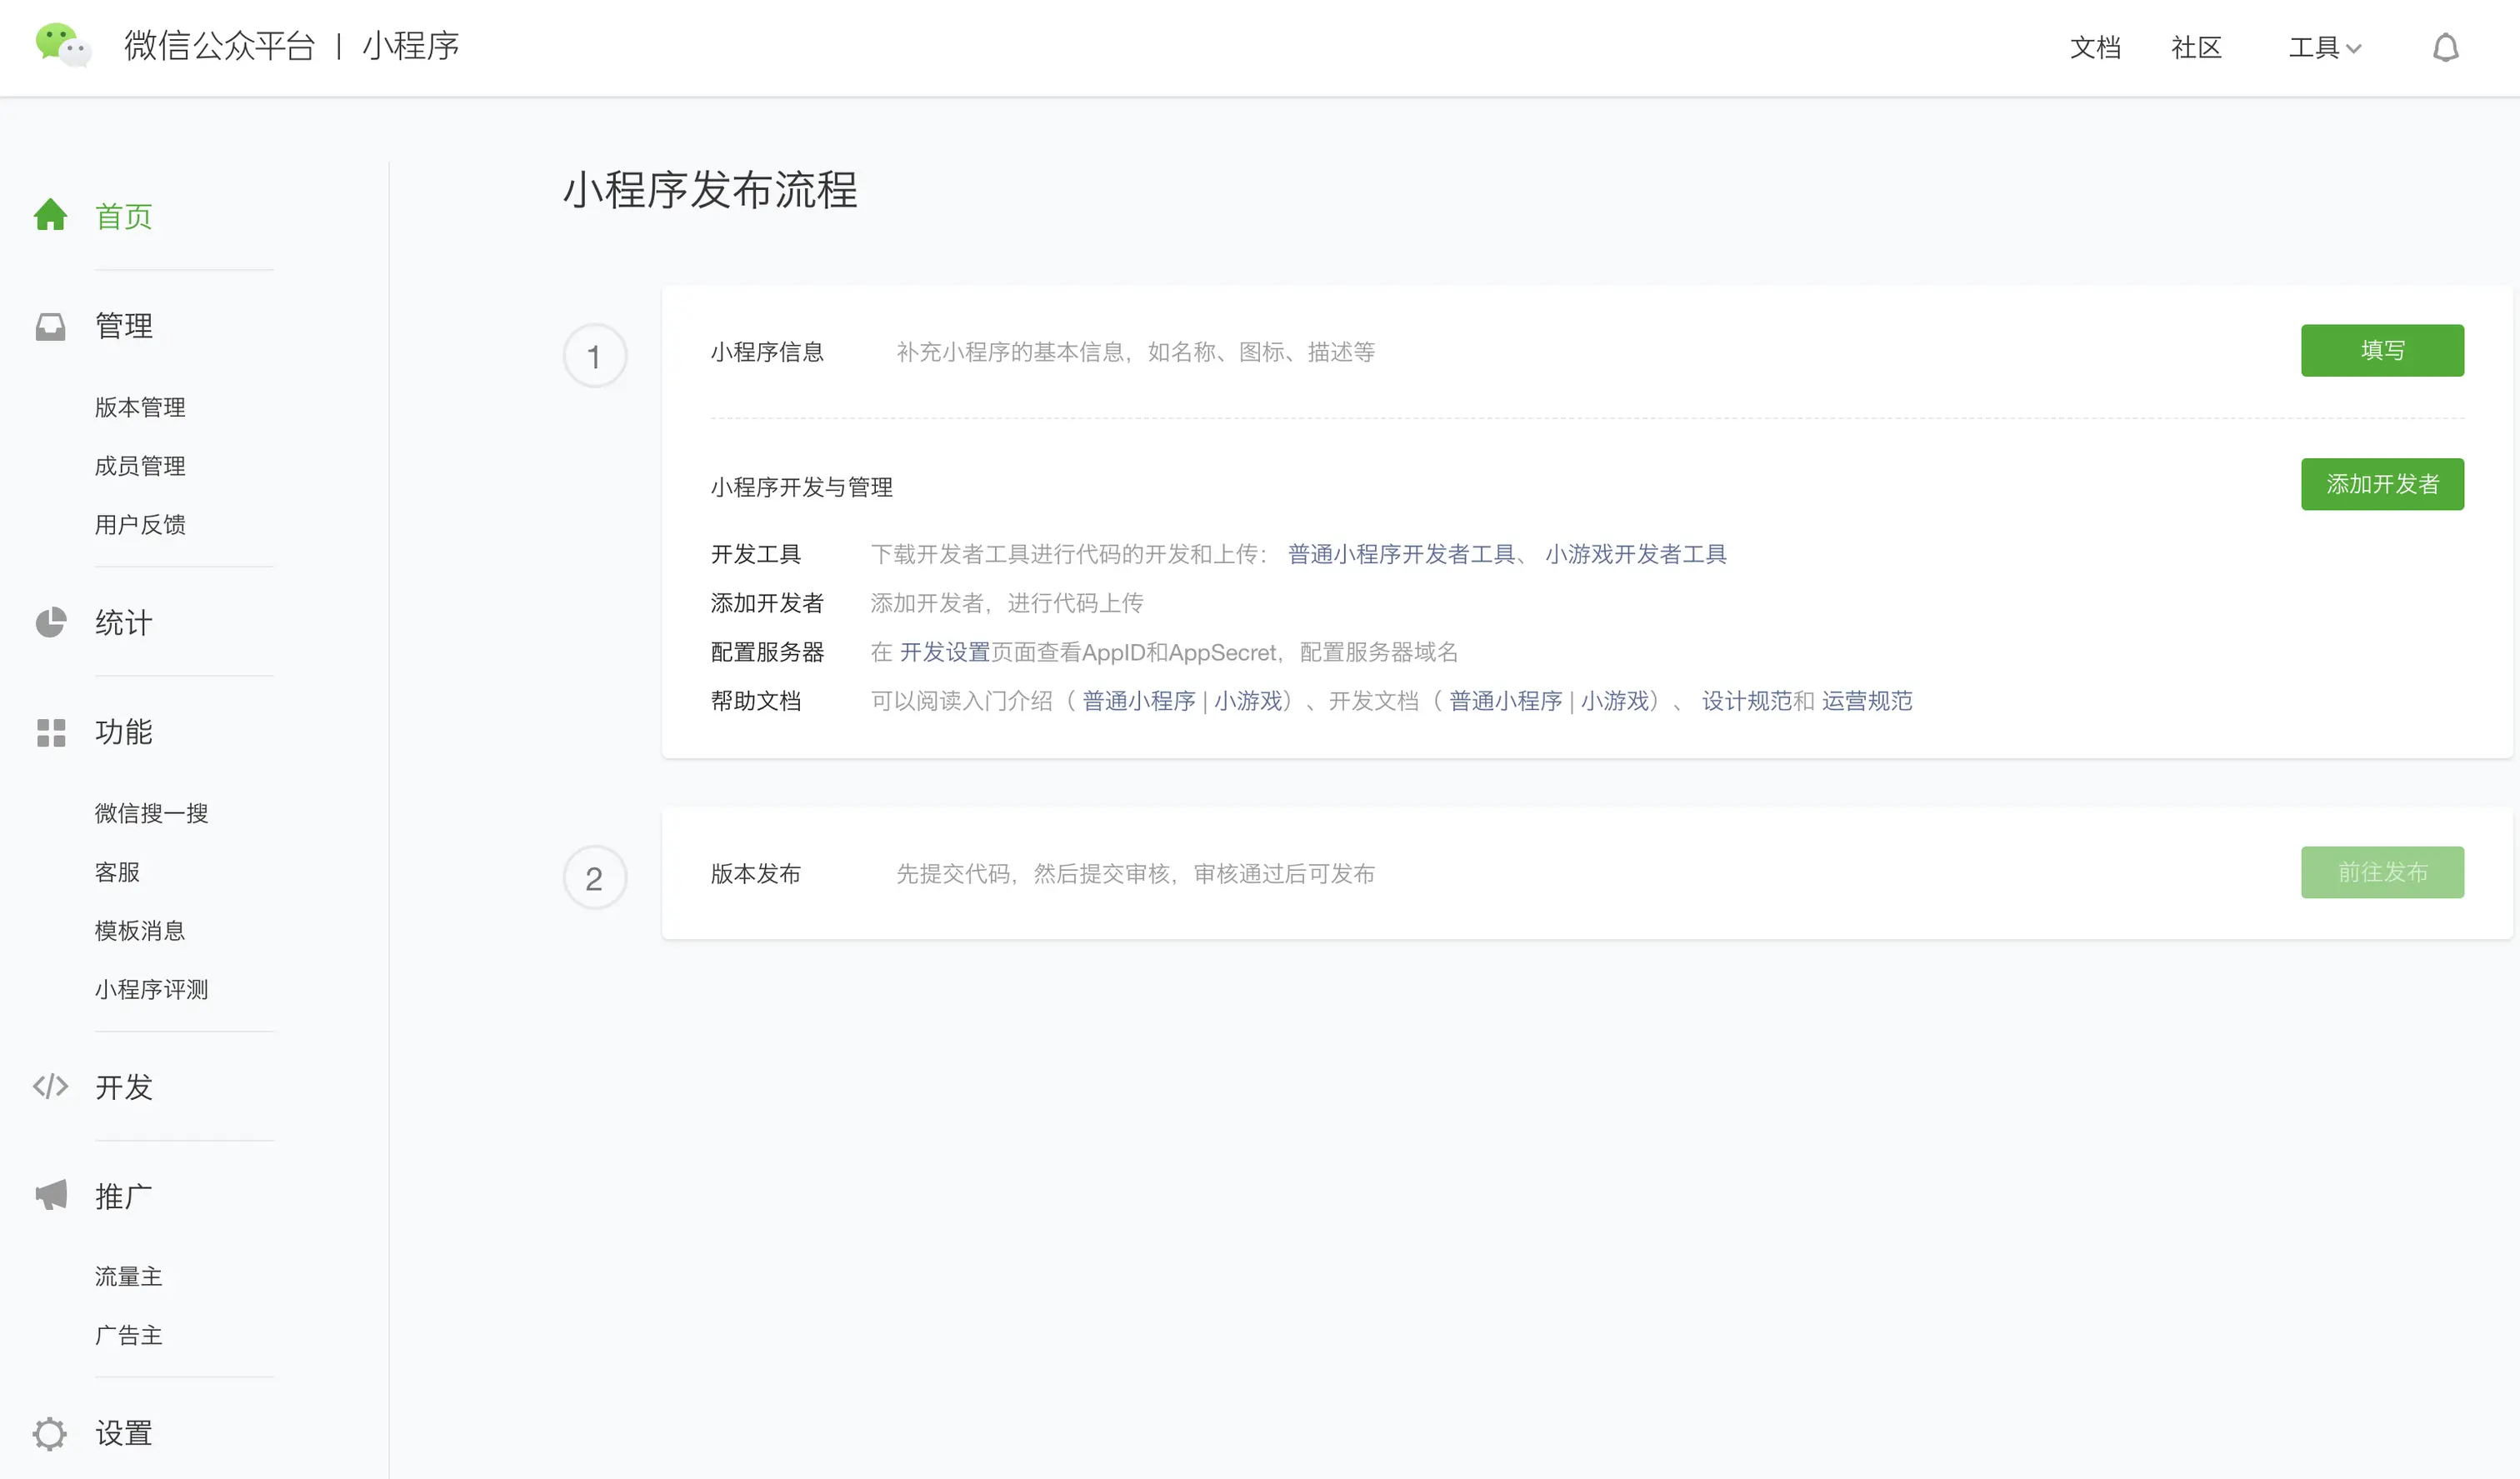Open 文档 in the top navigation
2520x1479 pixels.
[x=2094, y=48]
